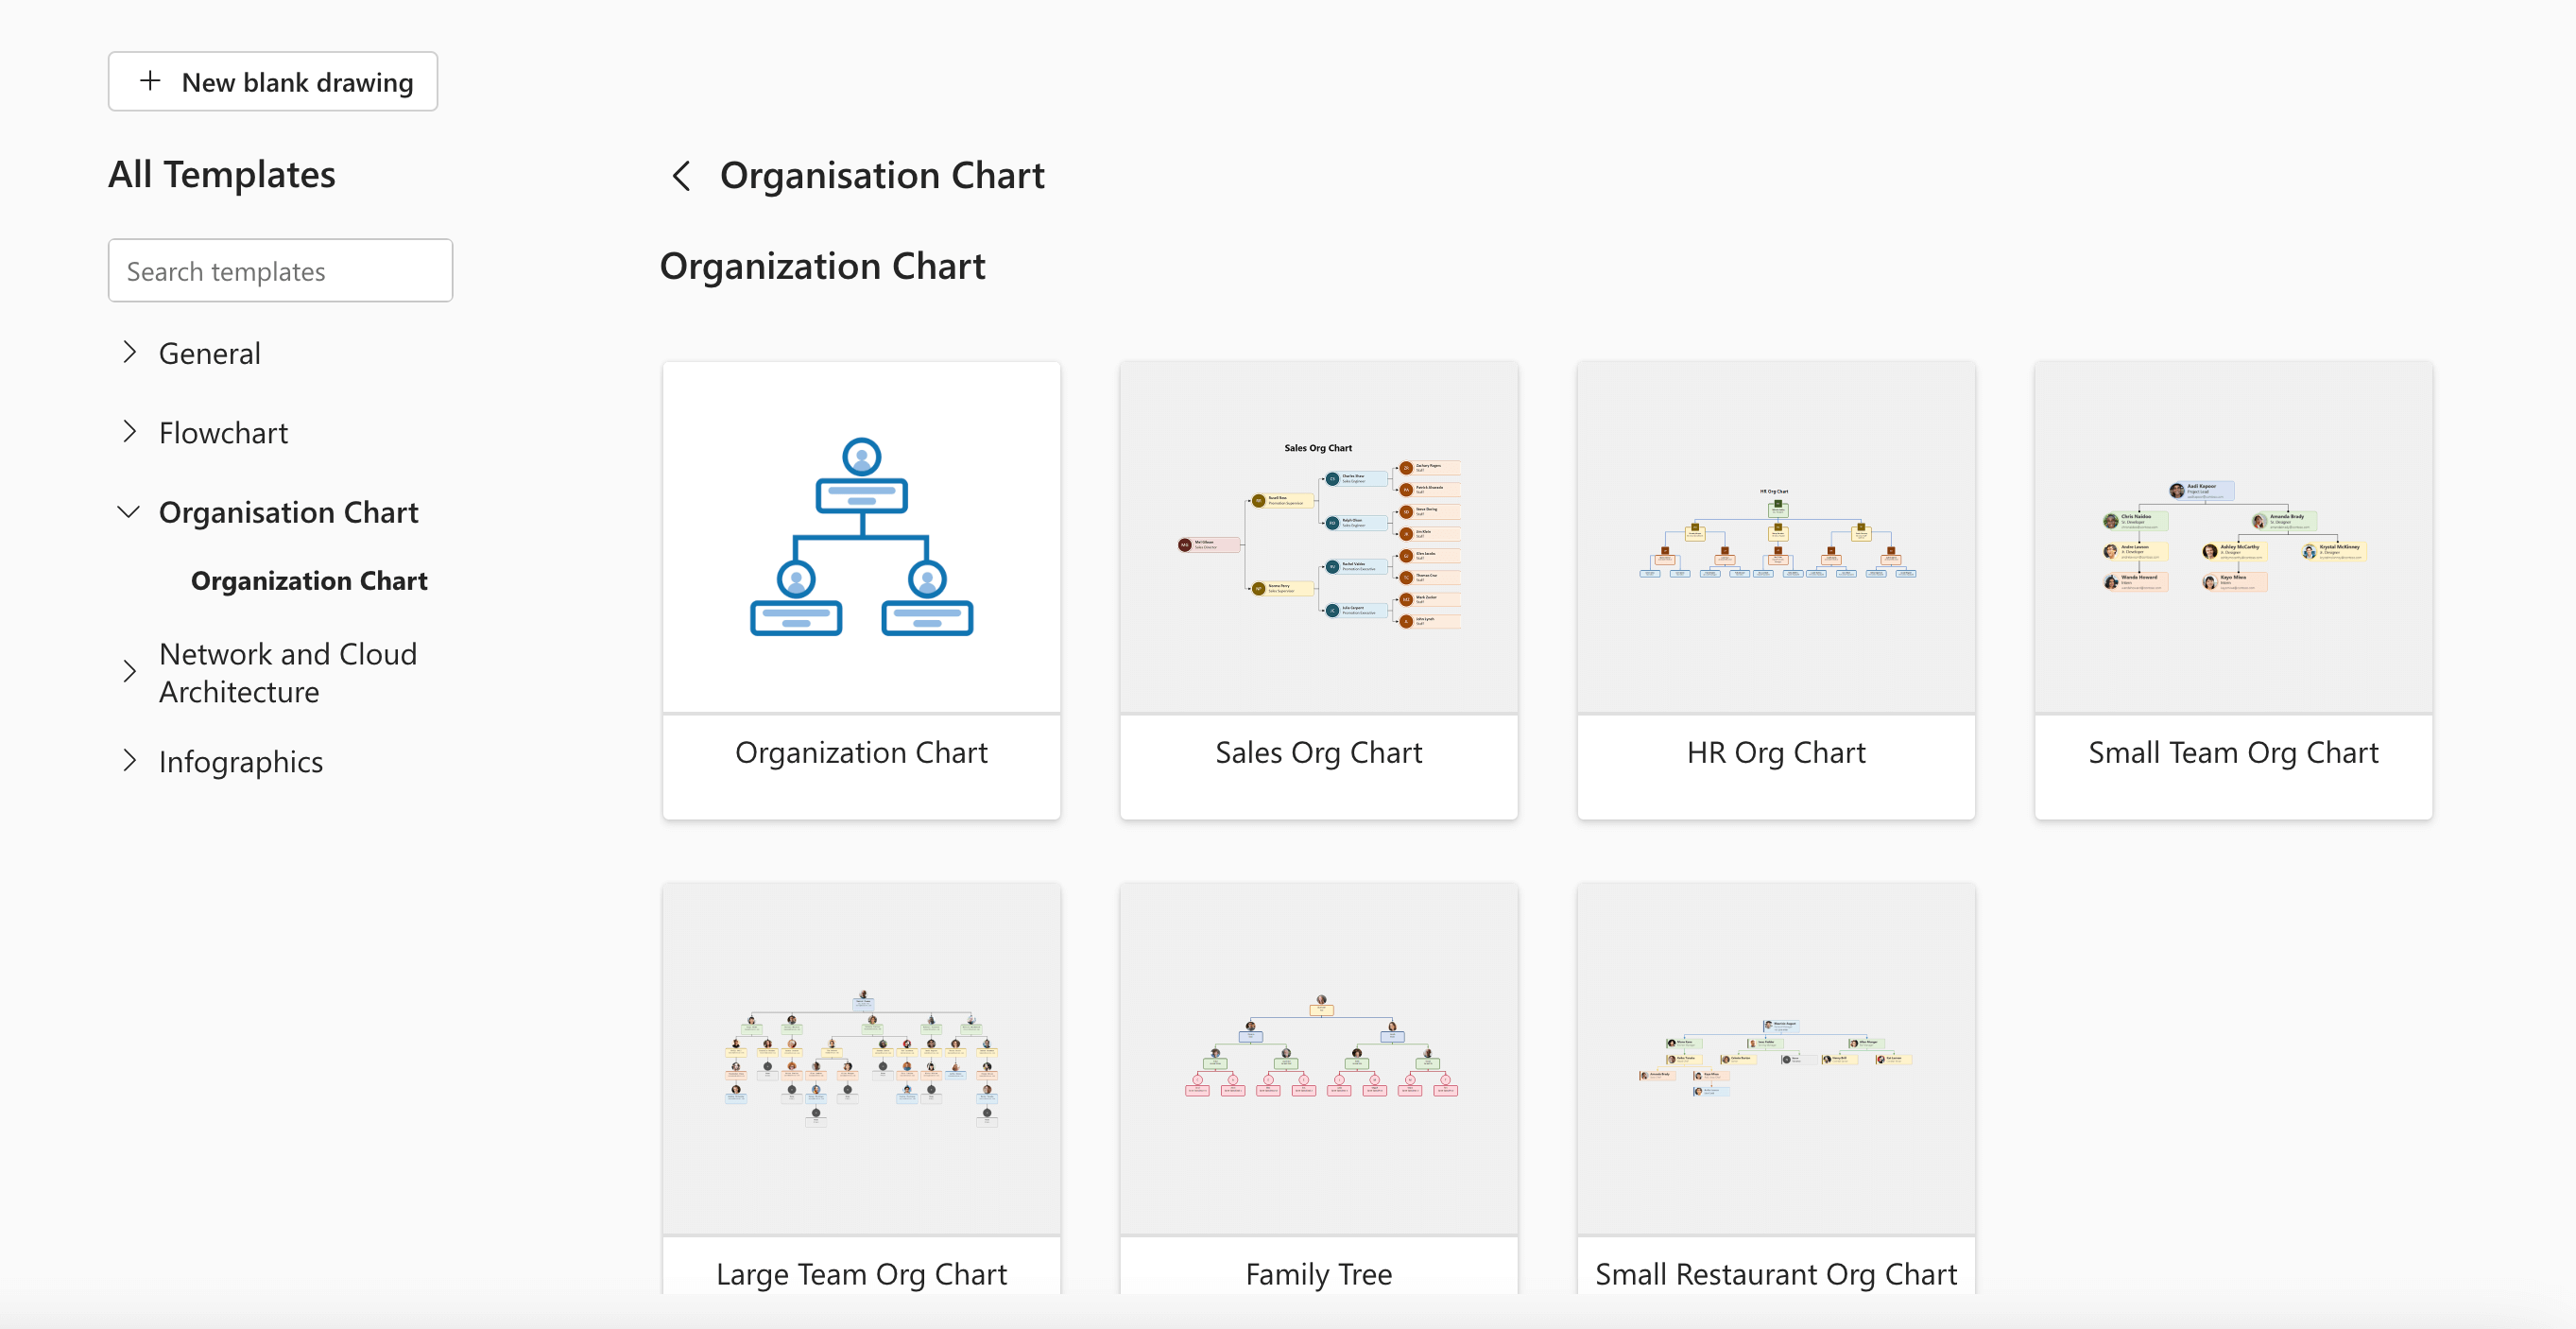Select Organization Chart in the sidebar
This screenshot has width=2576, height=1329.
(309, 580)
